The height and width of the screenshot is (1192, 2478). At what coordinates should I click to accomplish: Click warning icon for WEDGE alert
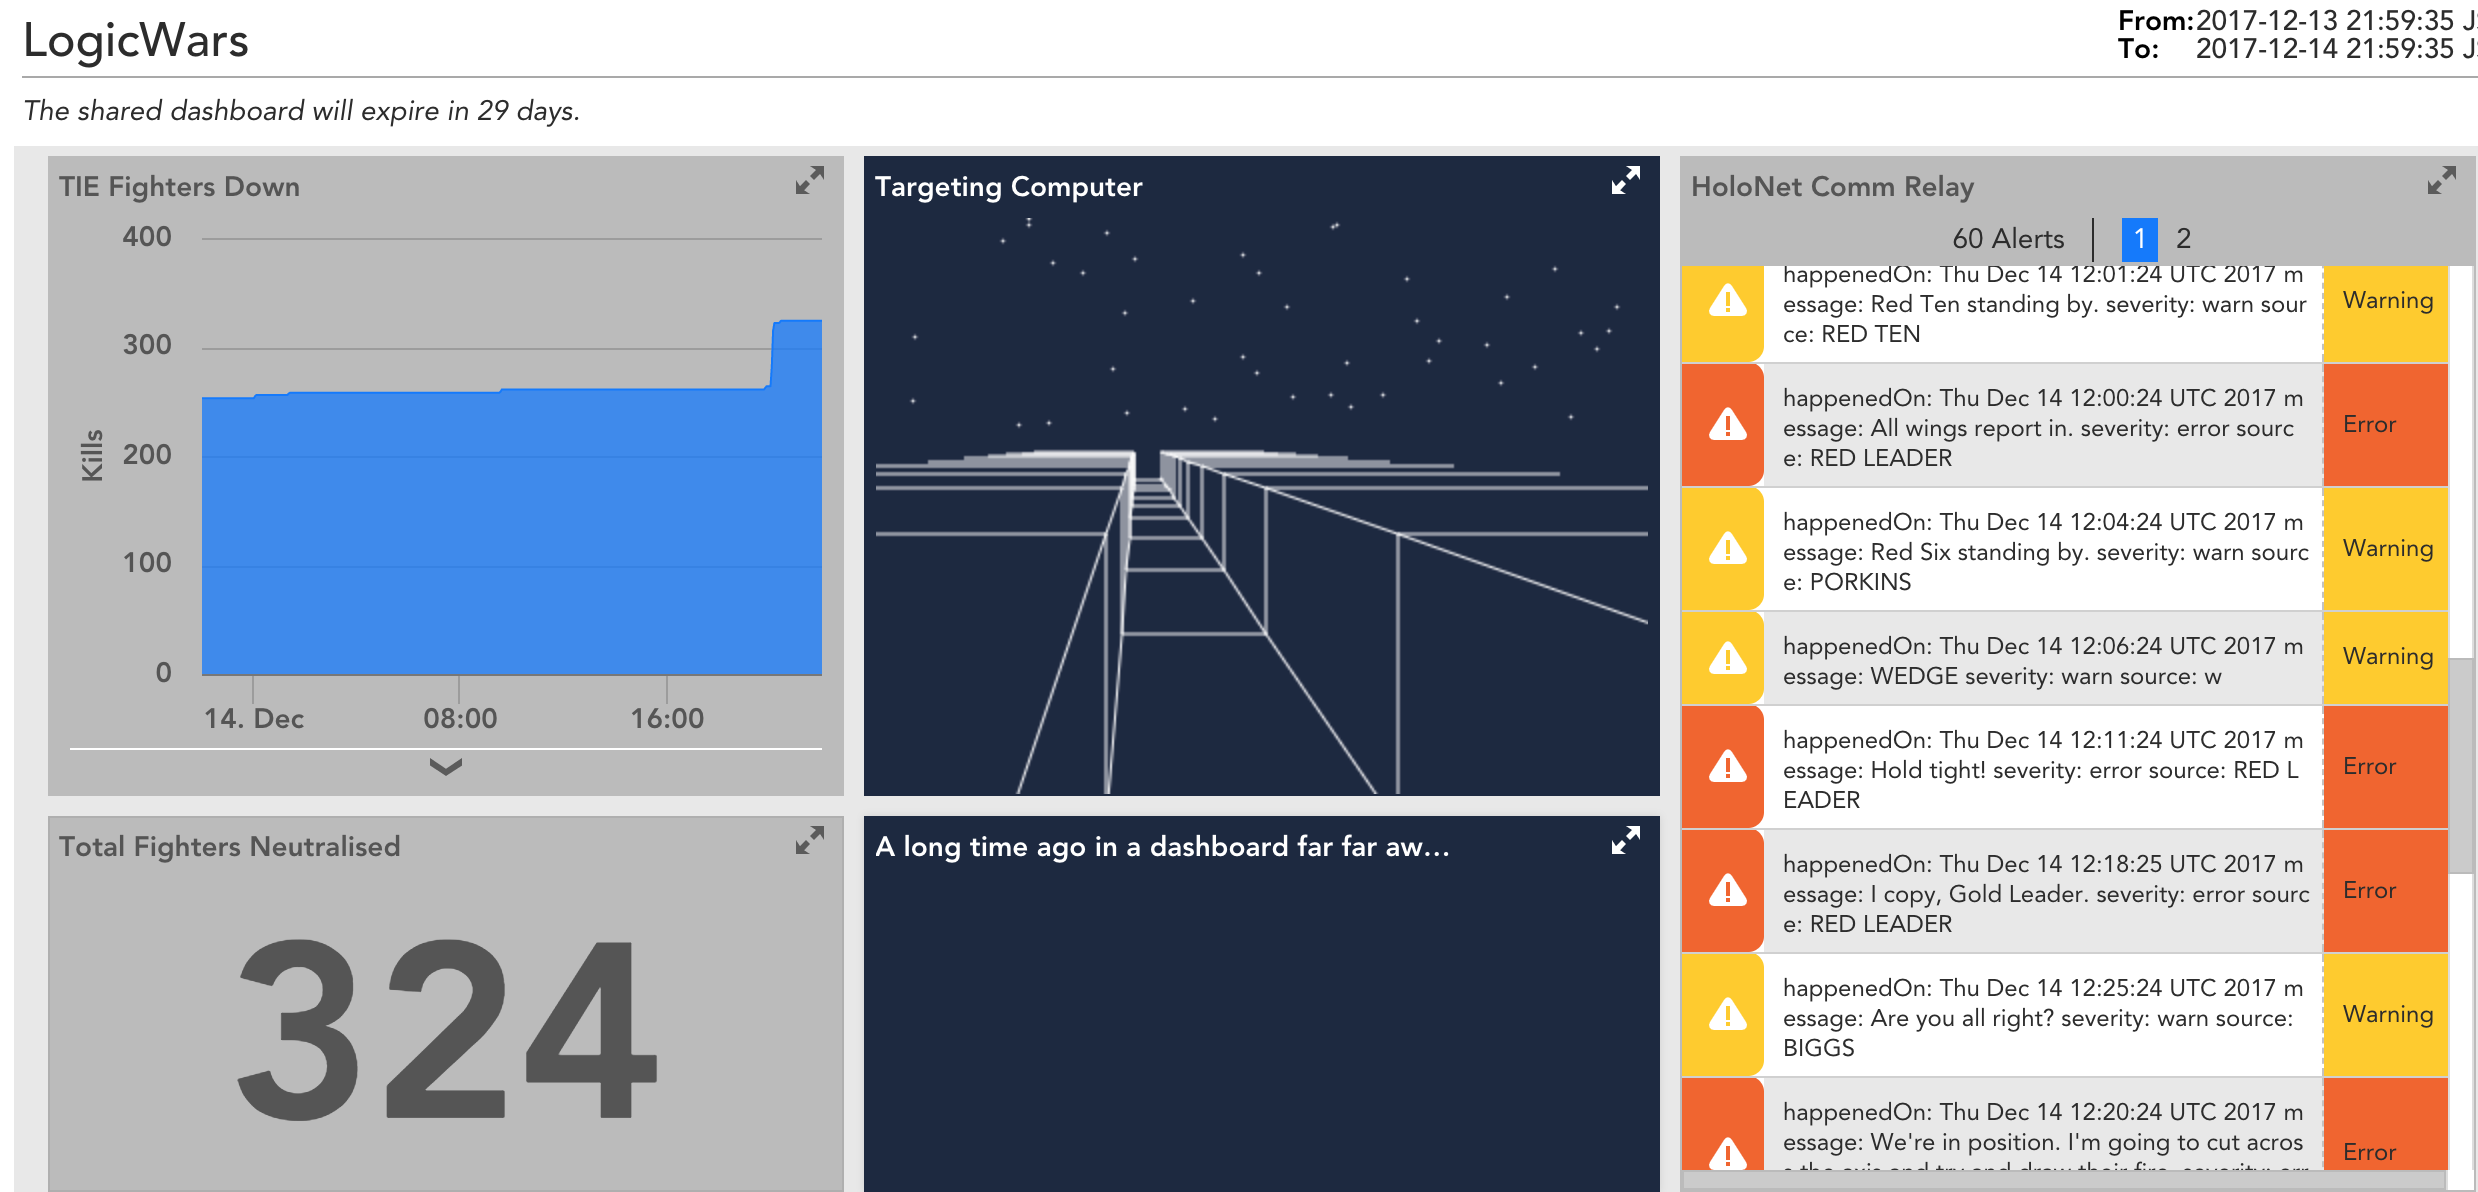pos(1727,658)
